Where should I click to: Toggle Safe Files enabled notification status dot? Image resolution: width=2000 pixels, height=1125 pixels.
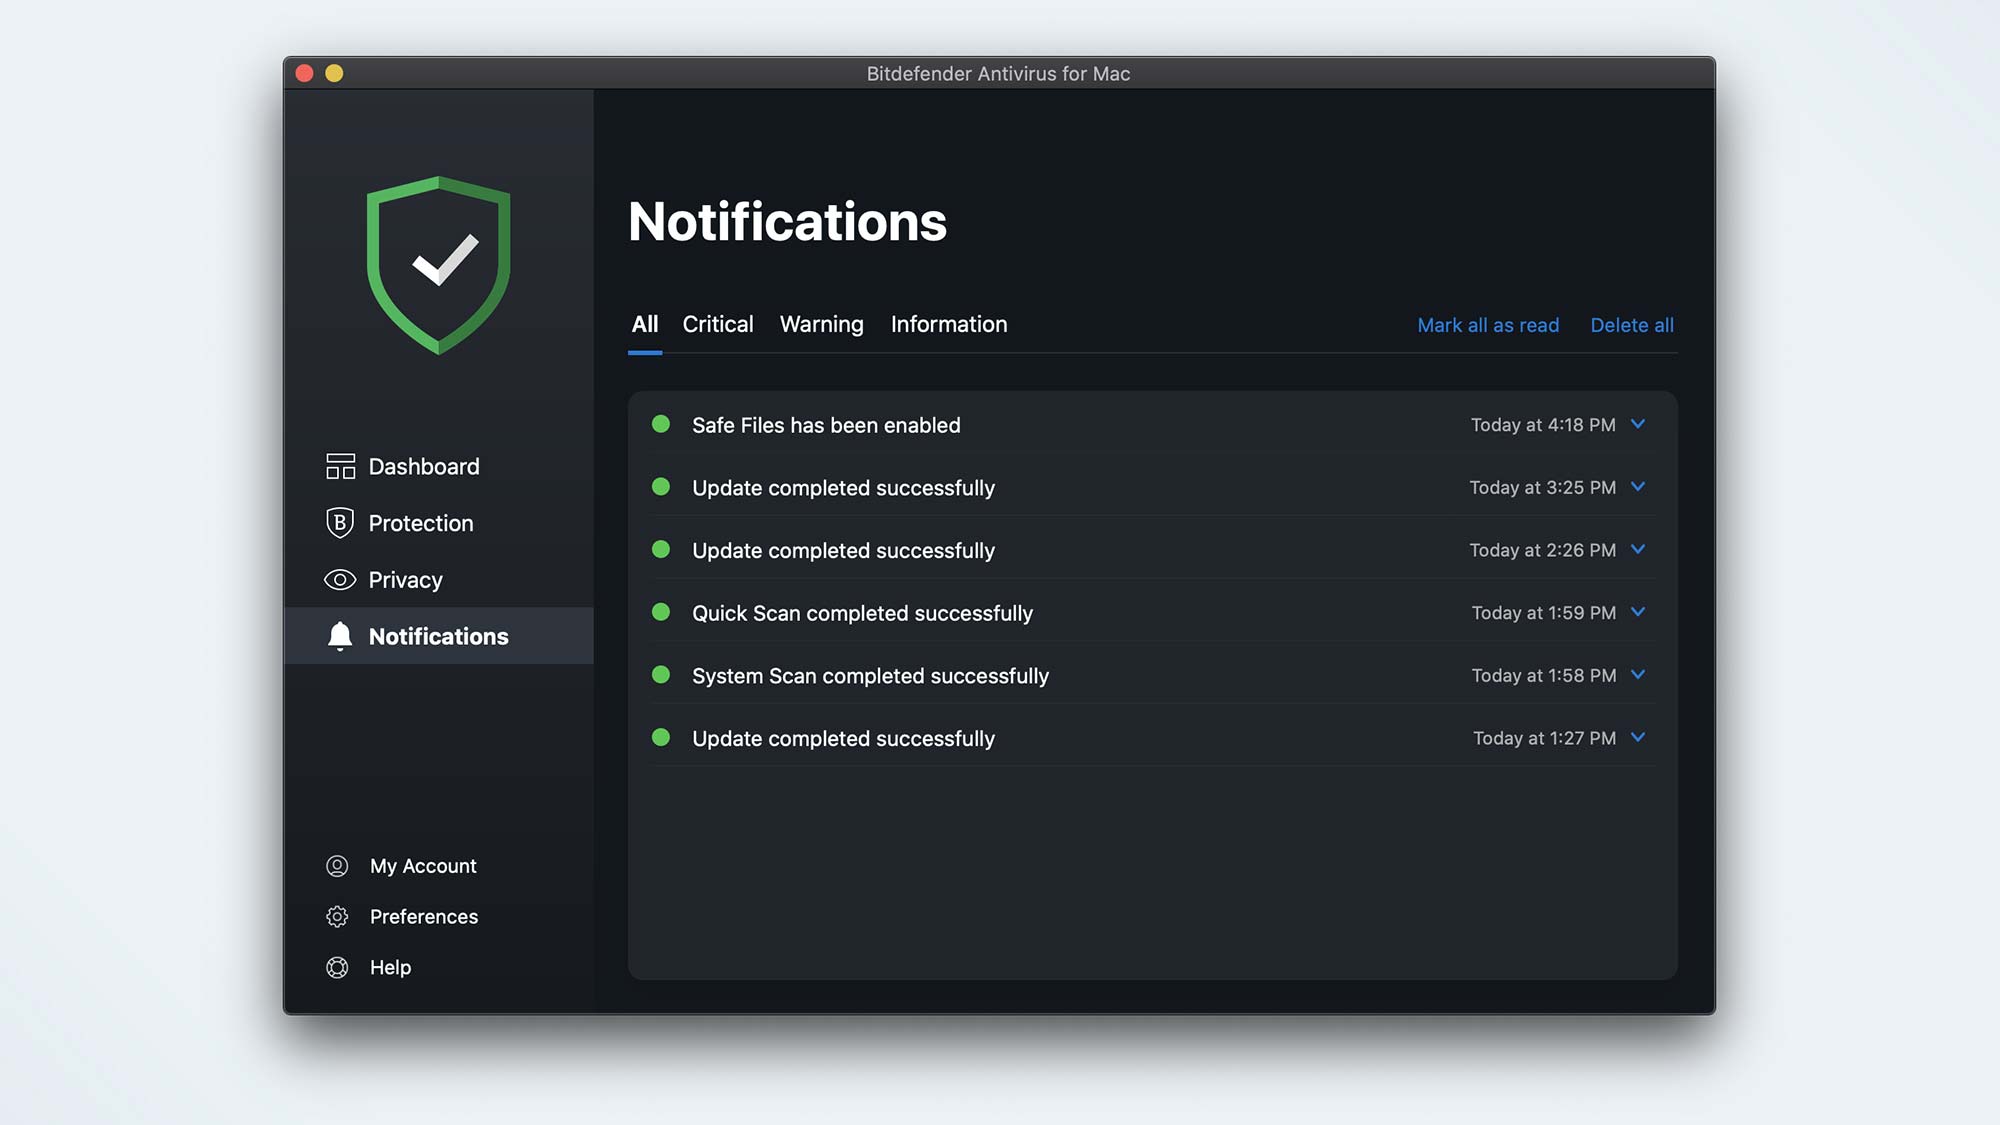(x=661, y=424)
